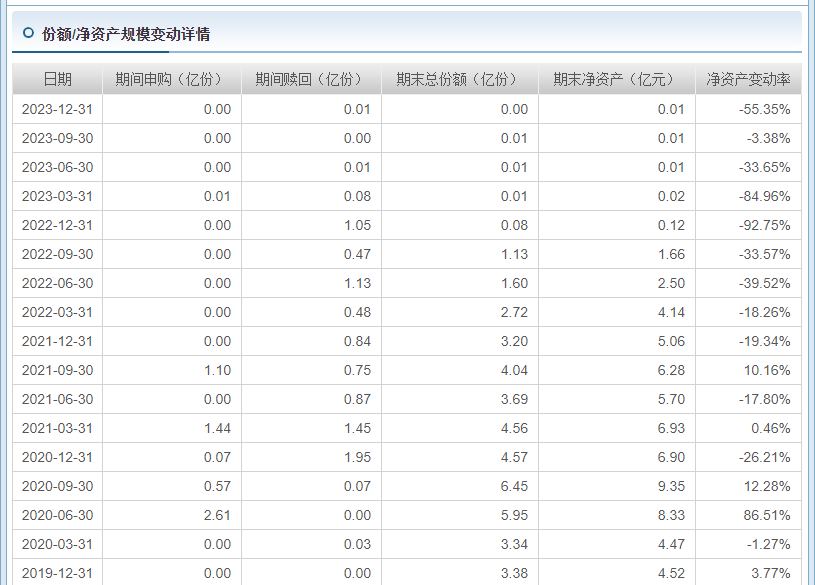Select the 期末净资产（亿元） column header
Image resolution: width=815 pixels, height=585 pixels.
[616, 80]
